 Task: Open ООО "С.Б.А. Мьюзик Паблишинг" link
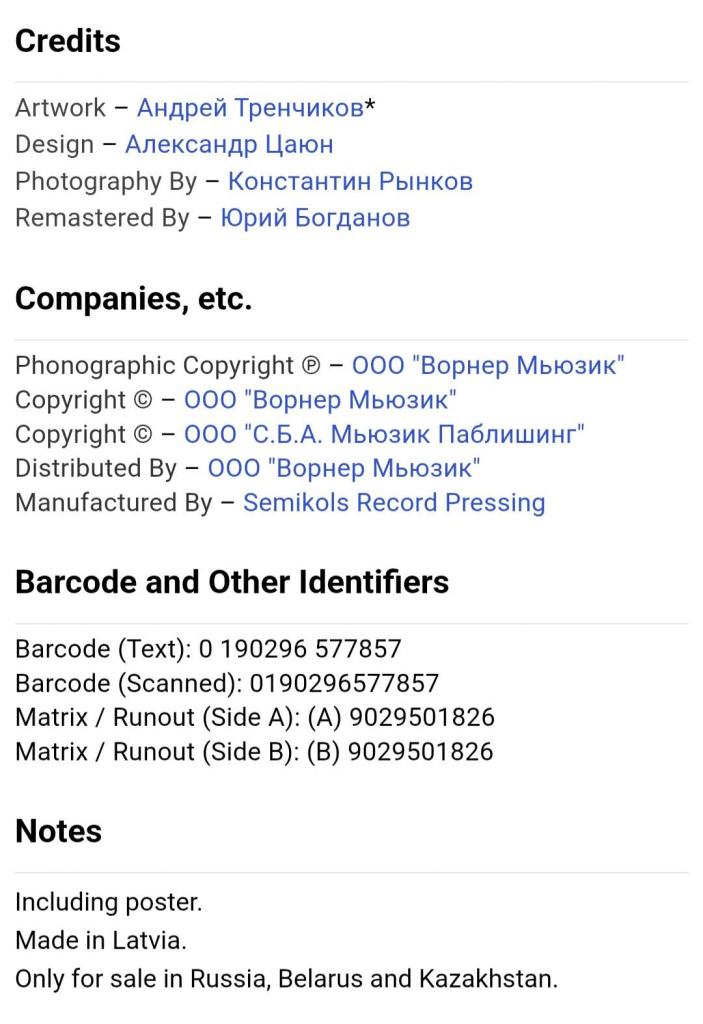[384, 434]
